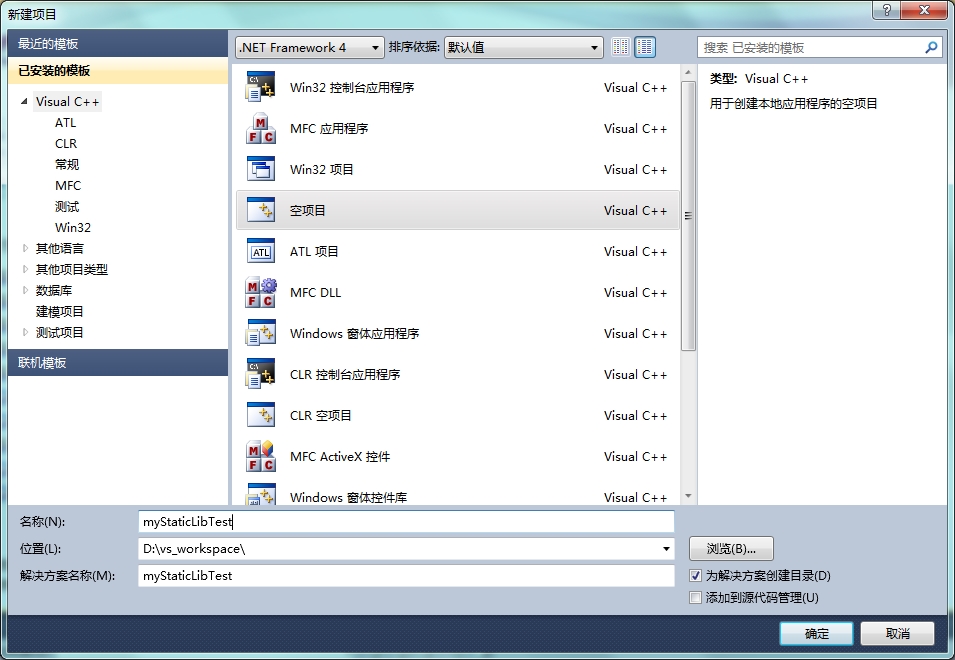Click the CLR 控制台应用程序 icon
This screenshot has width=955, height=660.
click(261, 374)
